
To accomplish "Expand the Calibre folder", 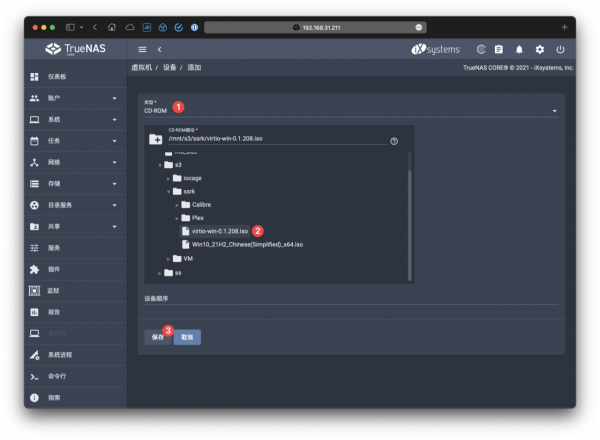I will 177,205.
